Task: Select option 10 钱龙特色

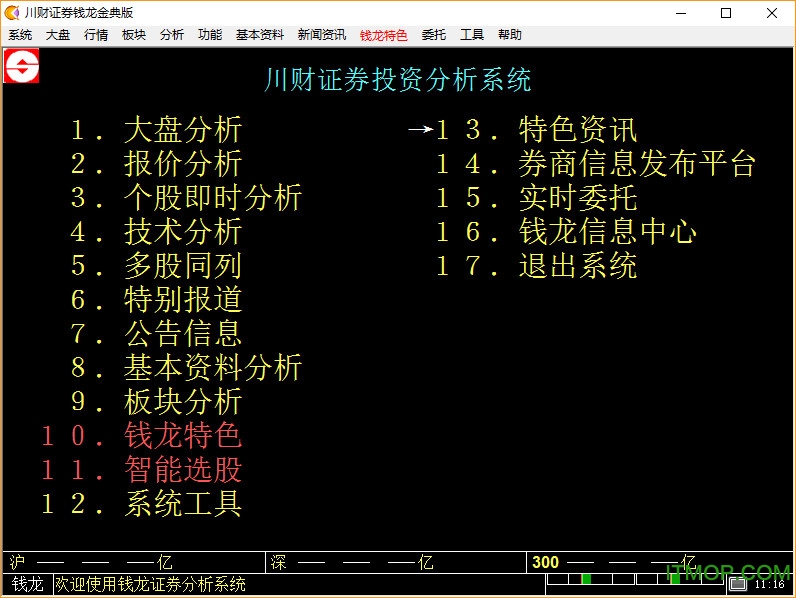Action: click(x=141, y=436)
